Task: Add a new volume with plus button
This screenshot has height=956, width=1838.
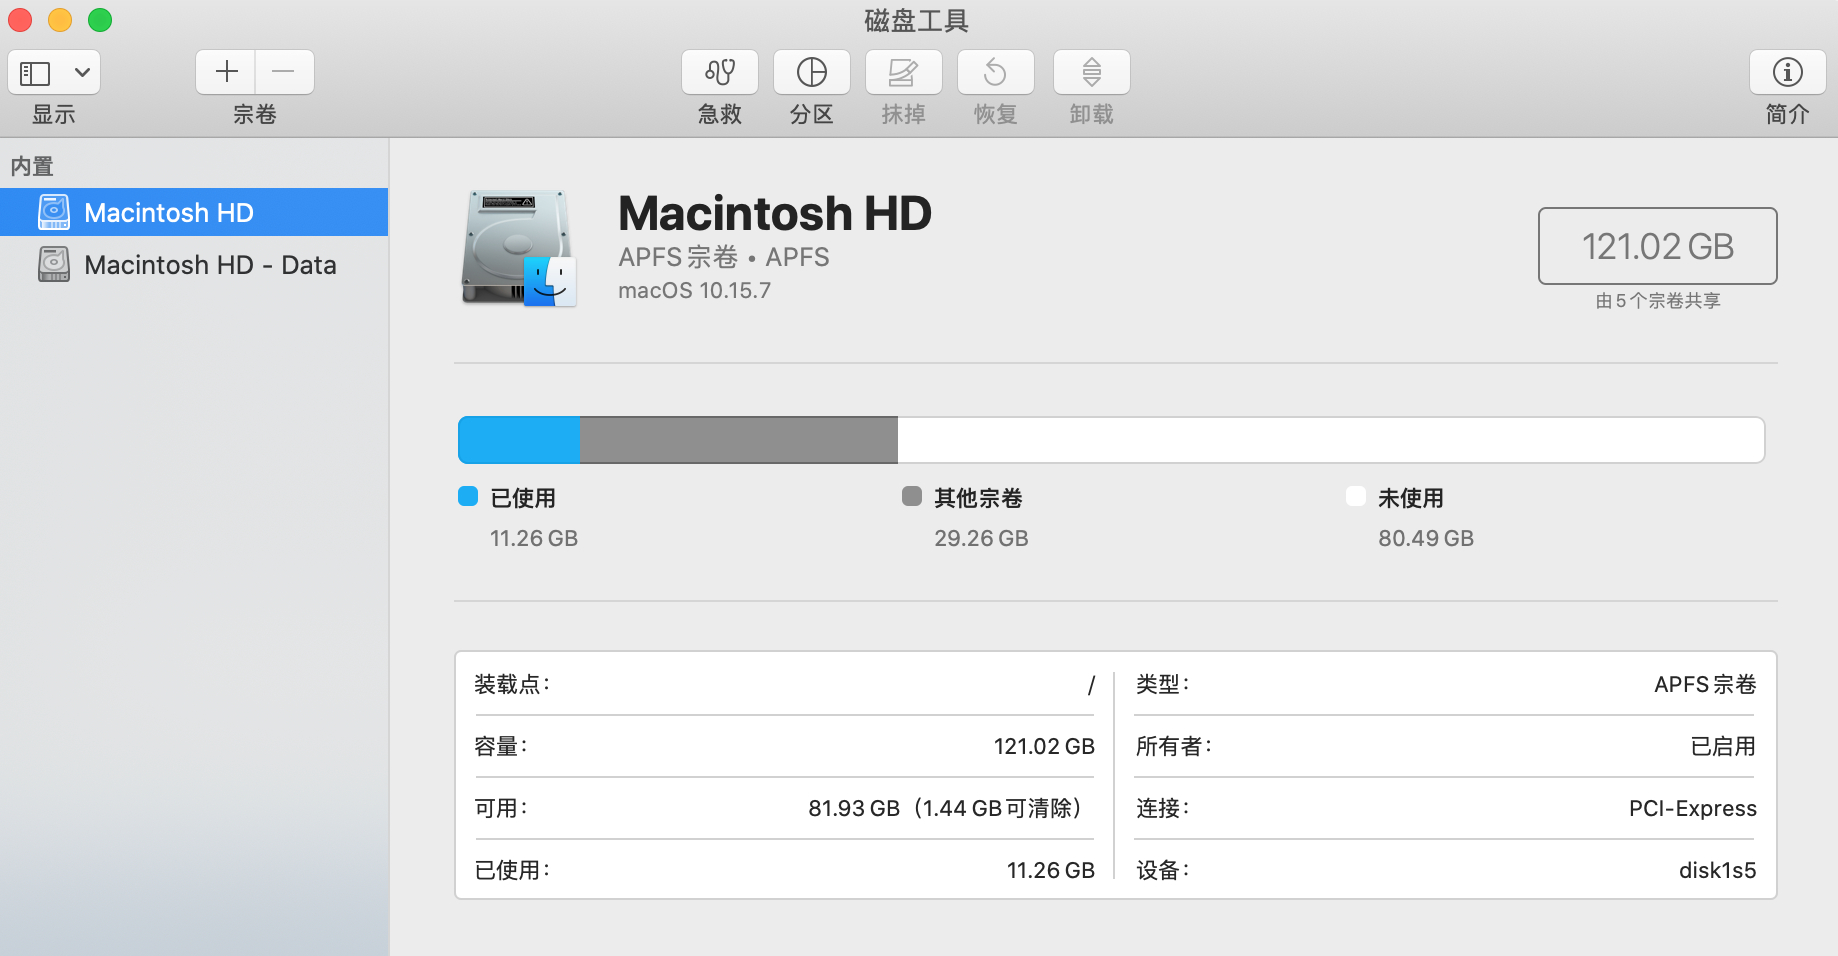Action: click(226, 72)
